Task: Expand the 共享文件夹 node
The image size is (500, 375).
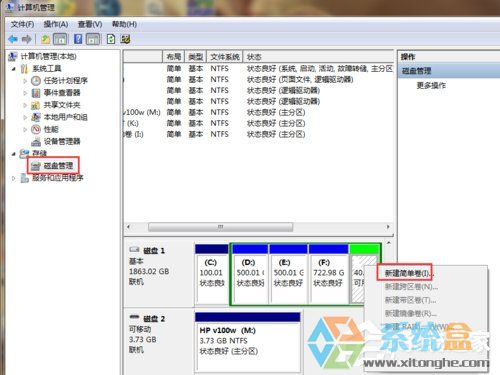Action: coord(25,105)
